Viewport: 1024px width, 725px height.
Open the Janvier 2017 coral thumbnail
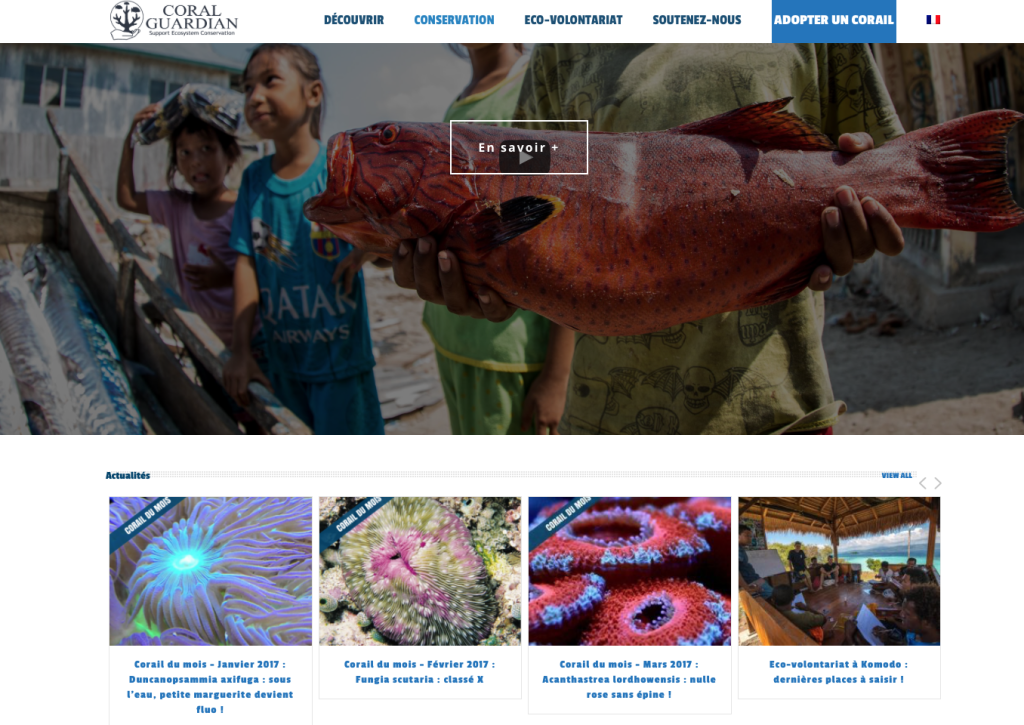(x=210, y=572)
